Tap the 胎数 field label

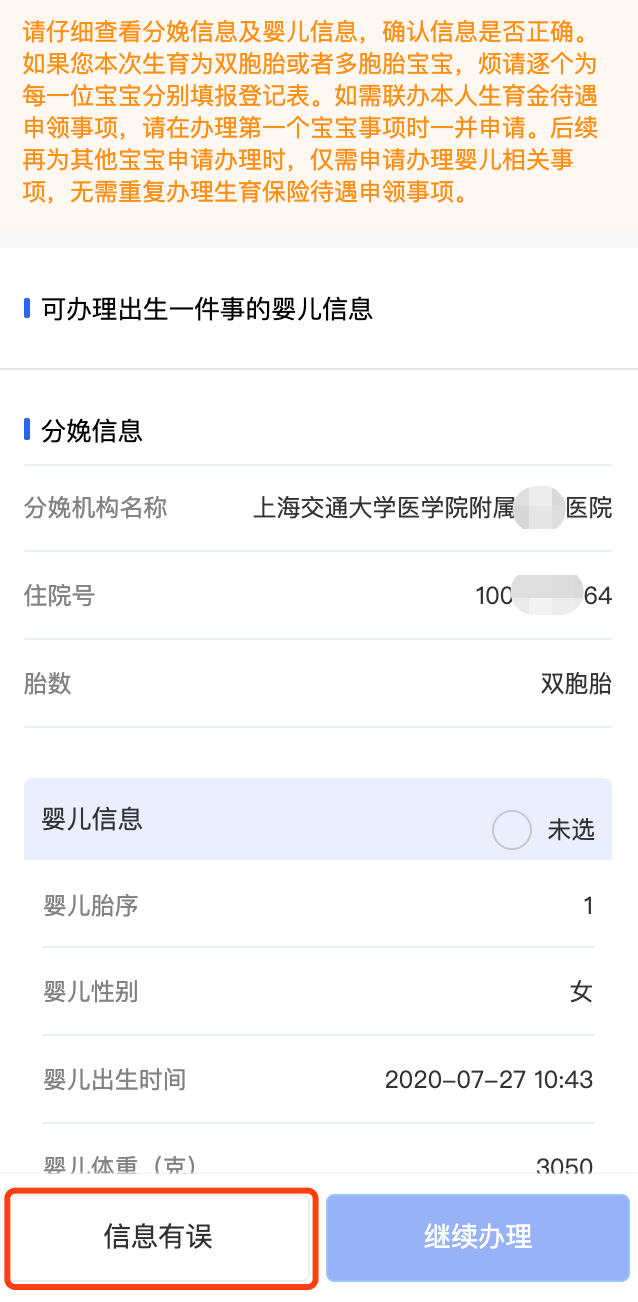pyautogui.click(x=47, y=684)
